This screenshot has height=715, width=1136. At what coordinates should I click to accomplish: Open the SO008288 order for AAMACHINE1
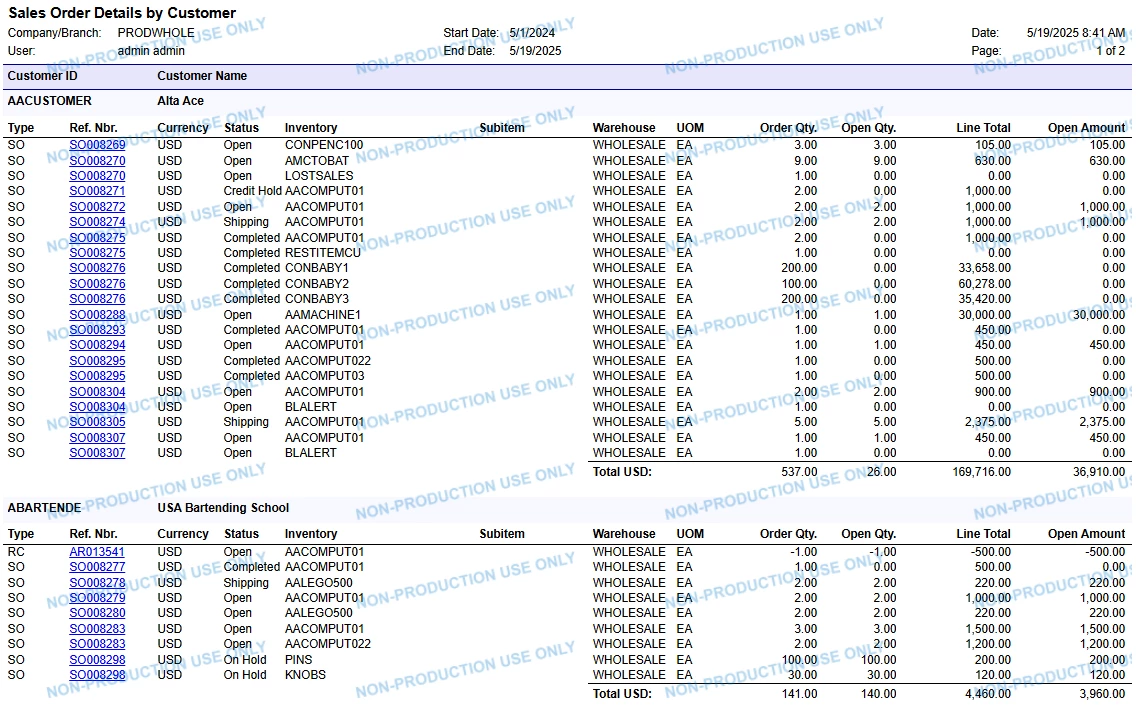[97, 315]
